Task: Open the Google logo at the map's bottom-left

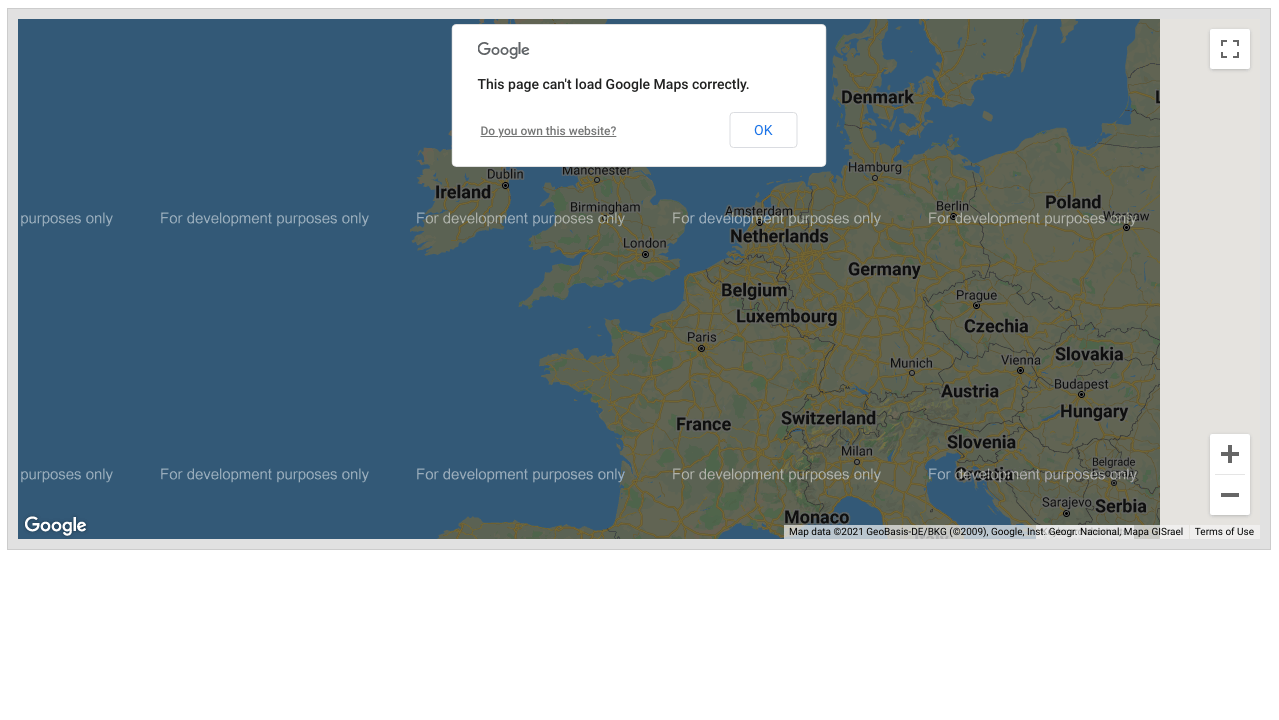Action: coord(56,525)
